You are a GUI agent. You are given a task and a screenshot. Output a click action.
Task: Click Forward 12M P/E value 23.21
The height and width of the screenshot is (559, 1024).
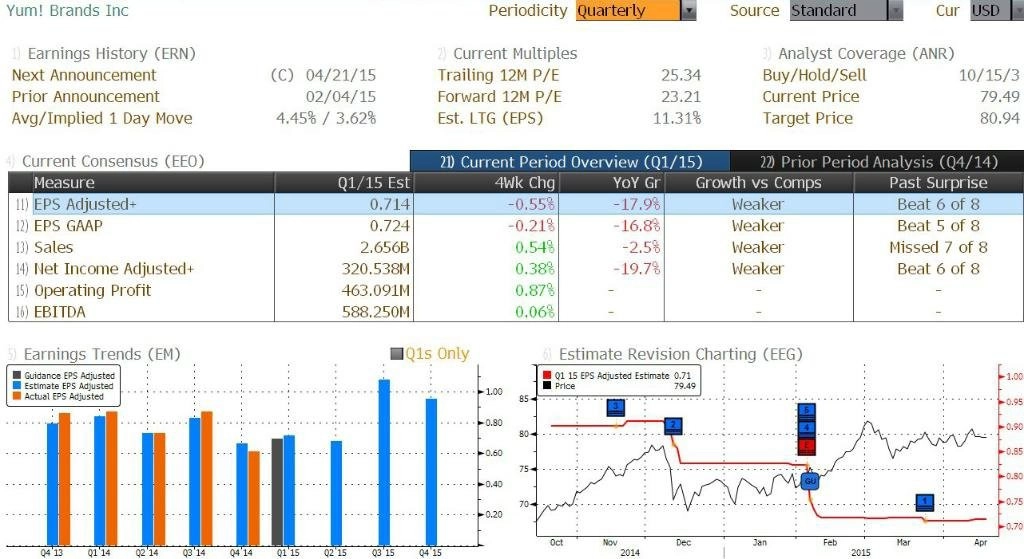[680, 97]
